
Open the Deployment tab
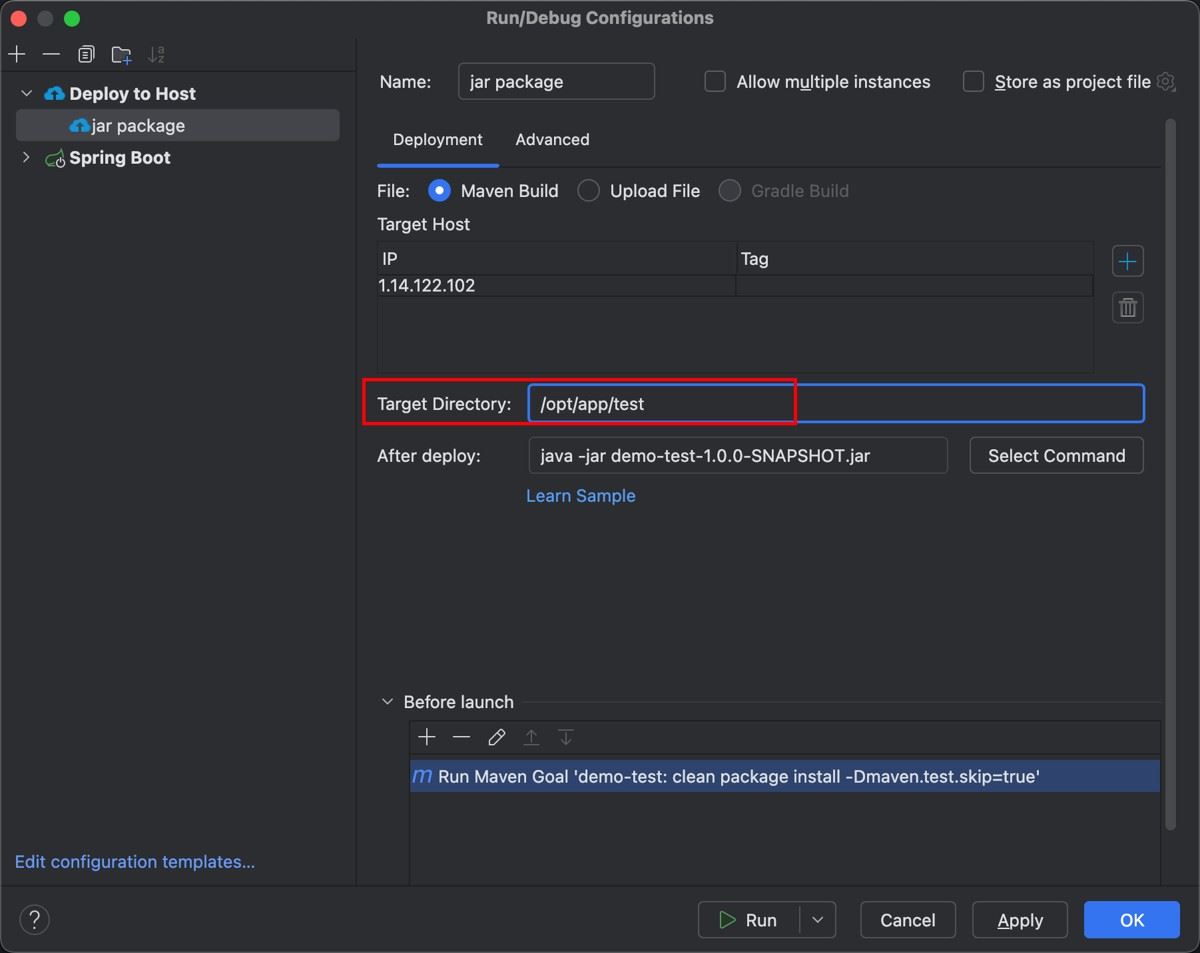click(437, 140)
